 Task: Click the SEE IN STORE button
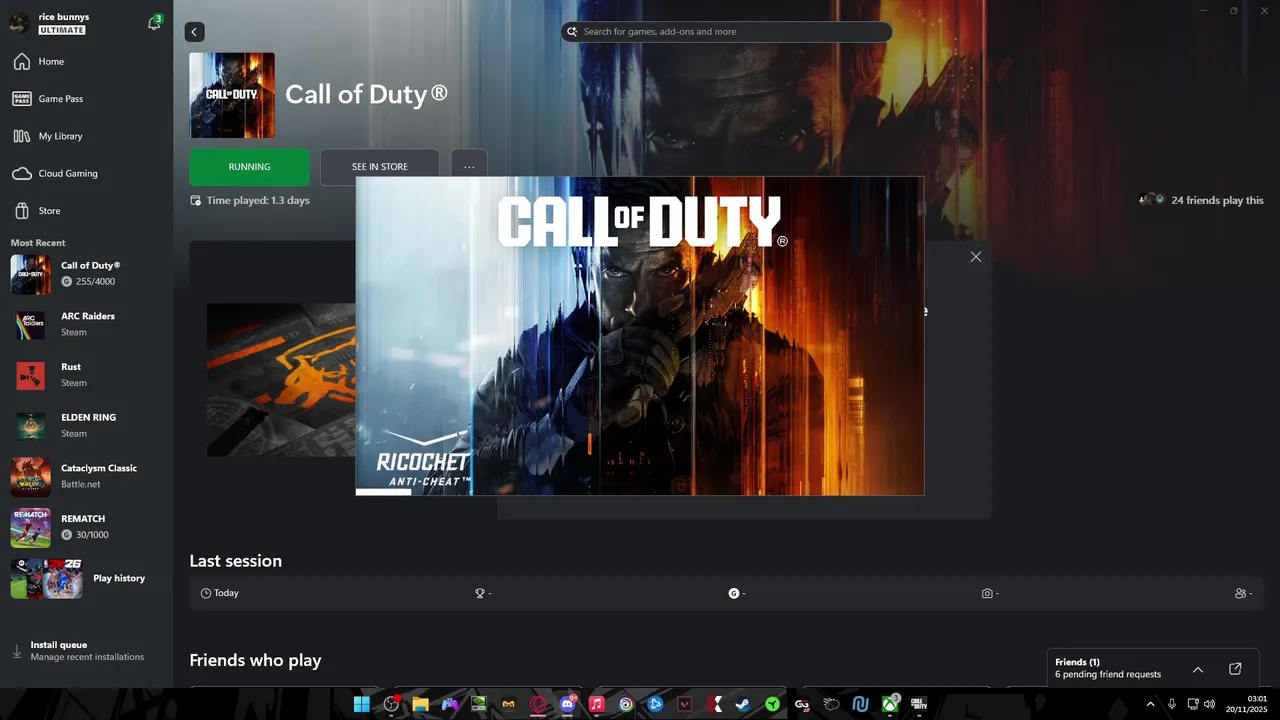(x=379, y=167)
